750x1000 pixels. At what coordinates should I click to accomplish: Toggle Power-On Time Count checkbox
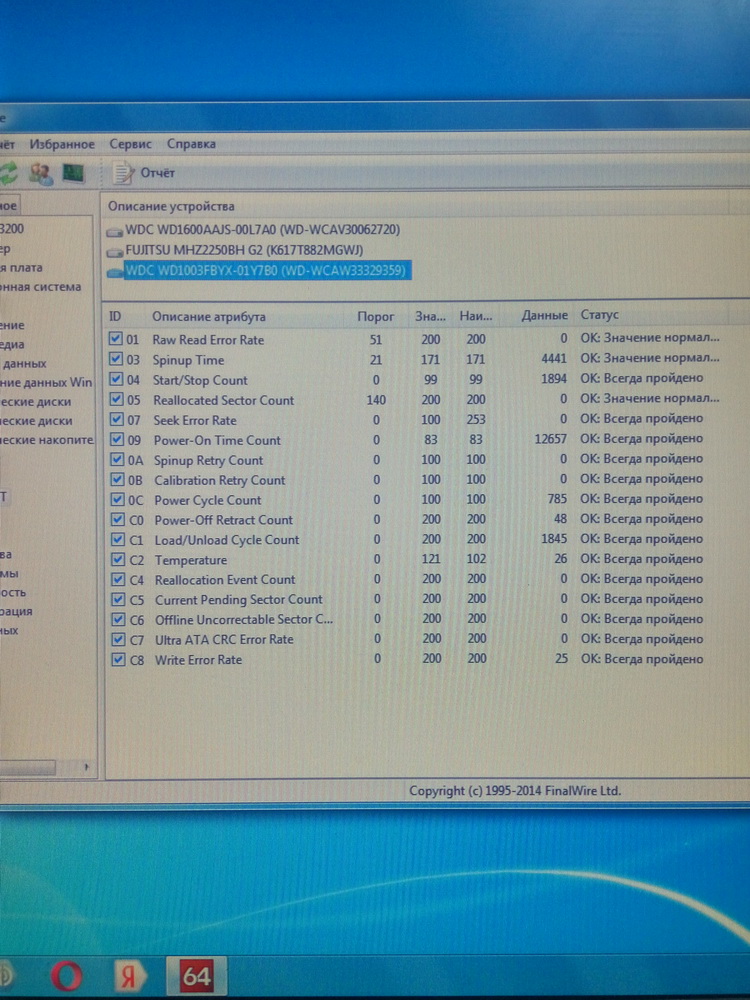click(117, 439)
